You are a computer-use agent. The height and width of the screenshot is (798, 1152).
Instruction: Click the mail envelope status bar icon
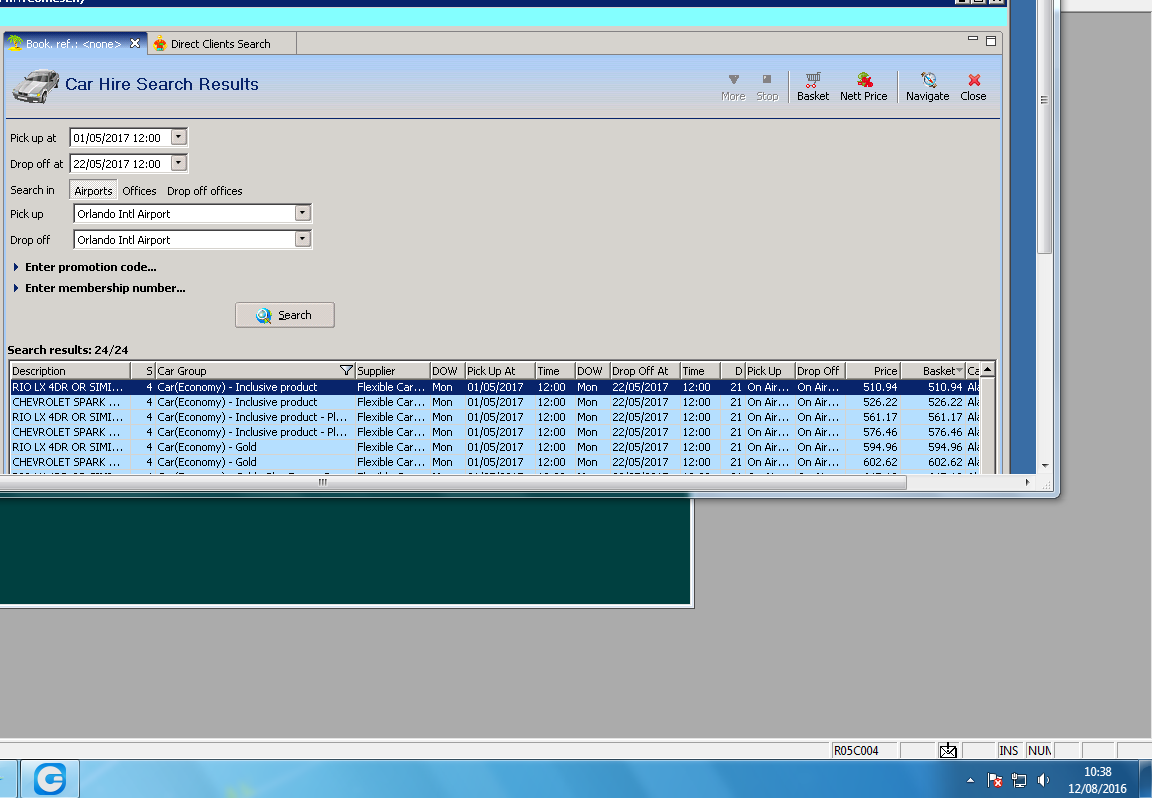(948, 750)
